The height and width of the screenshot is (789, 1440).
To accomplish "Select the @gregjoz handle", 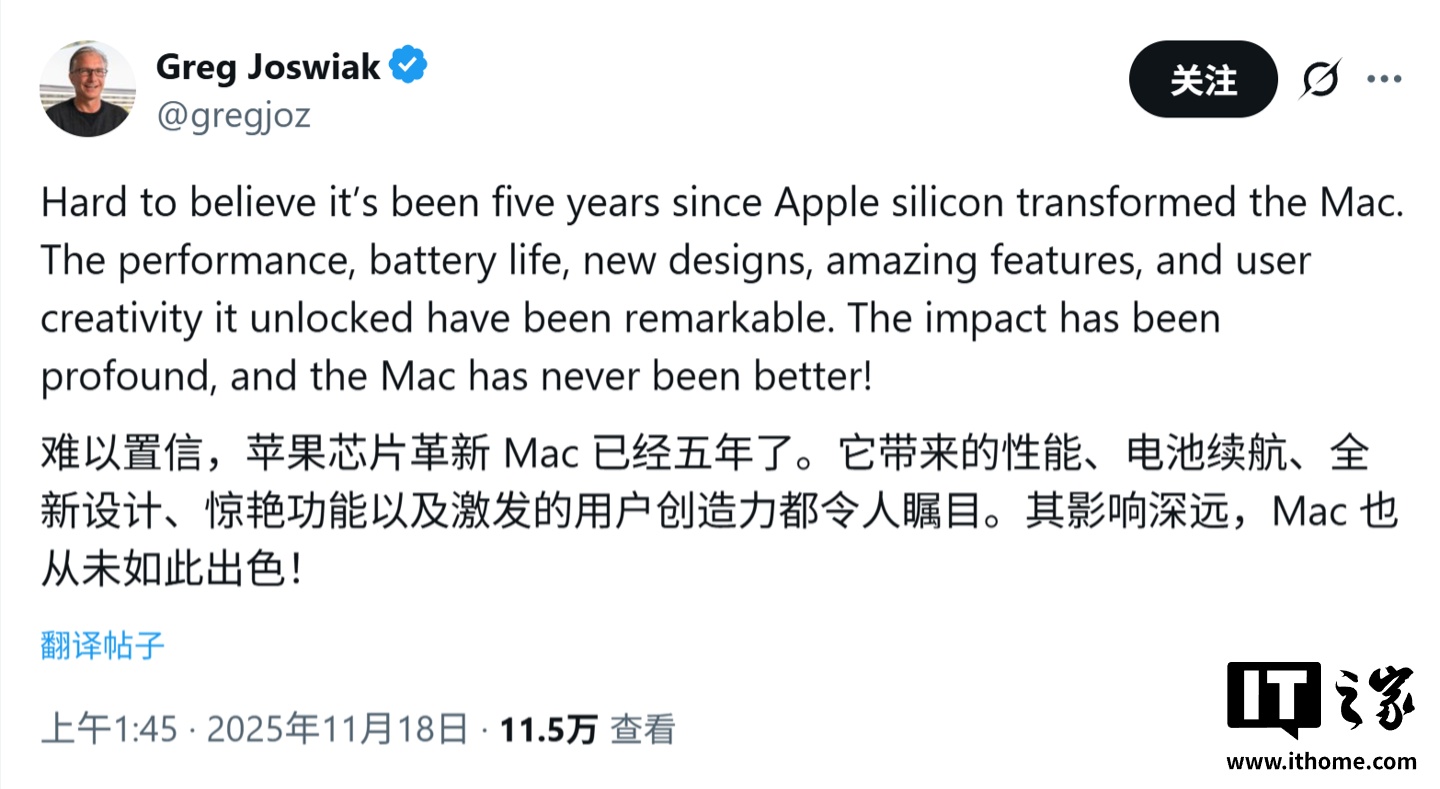I will [x=235, y=116].
